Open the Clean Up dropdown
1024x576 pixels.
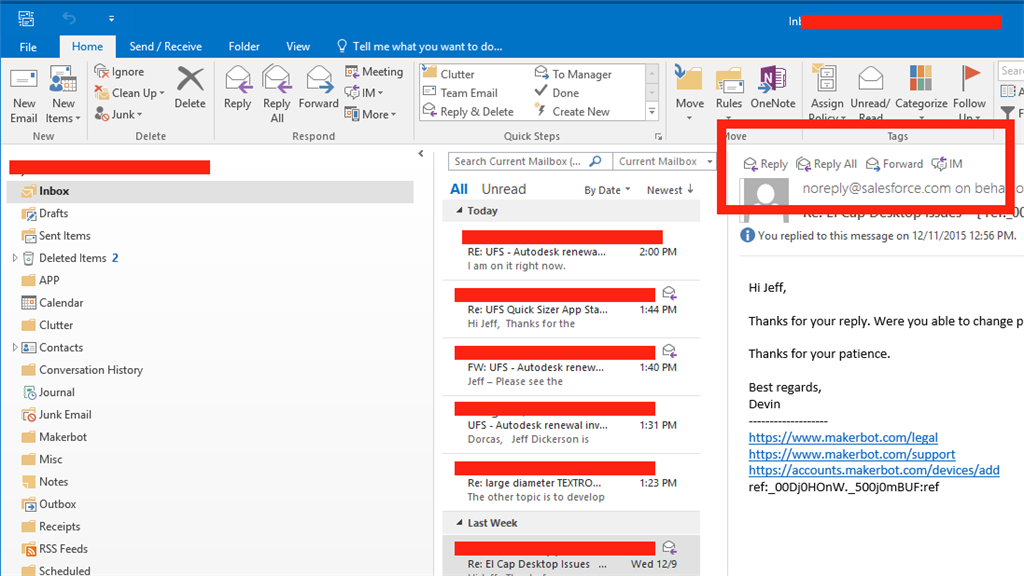(129, 93)
